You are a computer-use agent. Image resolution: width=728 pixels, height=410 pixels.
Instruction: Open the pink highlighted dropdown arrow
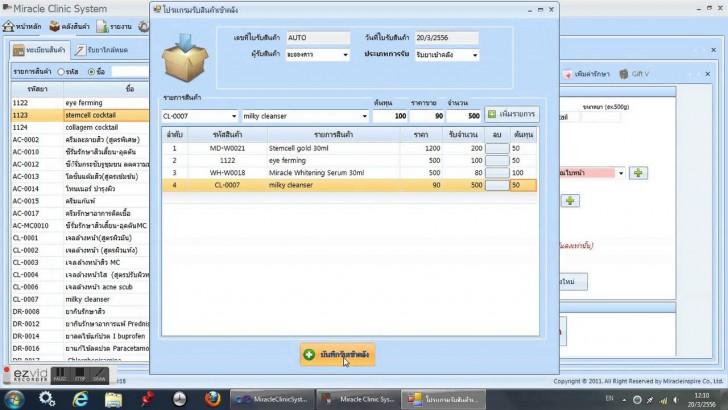point(621,173)
